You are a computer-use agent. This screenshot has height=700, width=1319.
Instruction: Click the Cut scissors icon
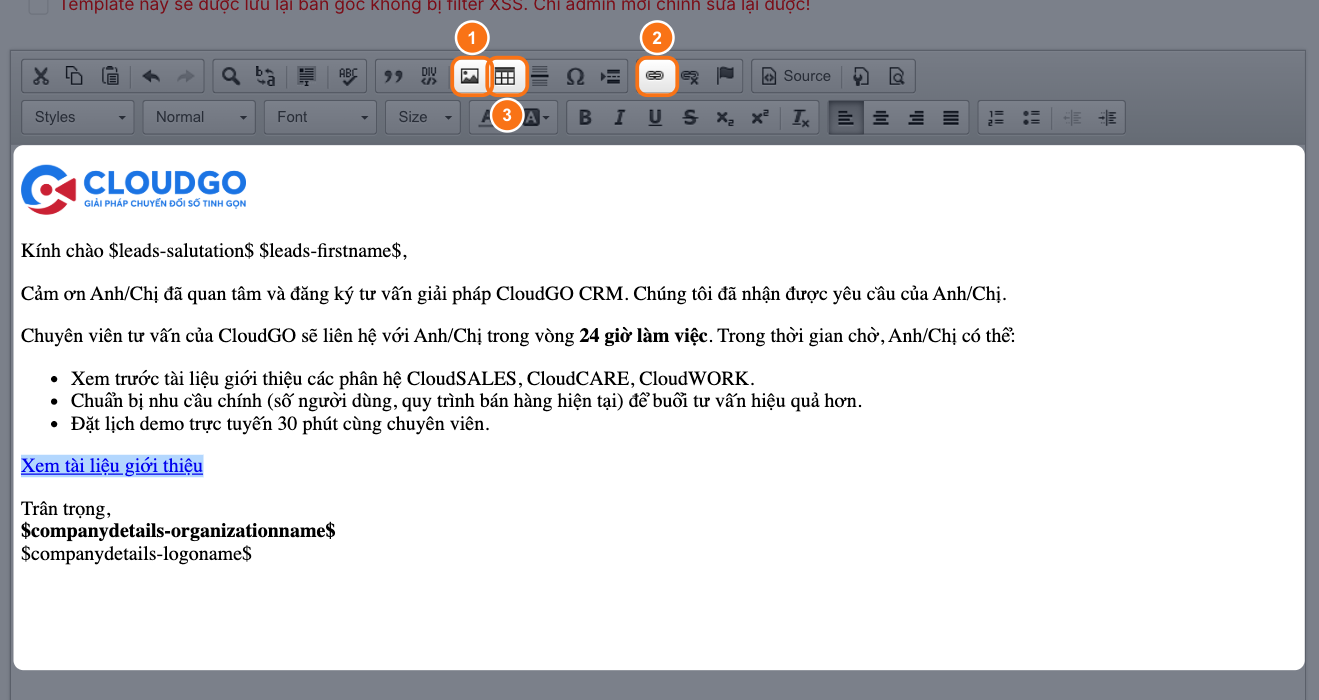(x=41, y=76)
